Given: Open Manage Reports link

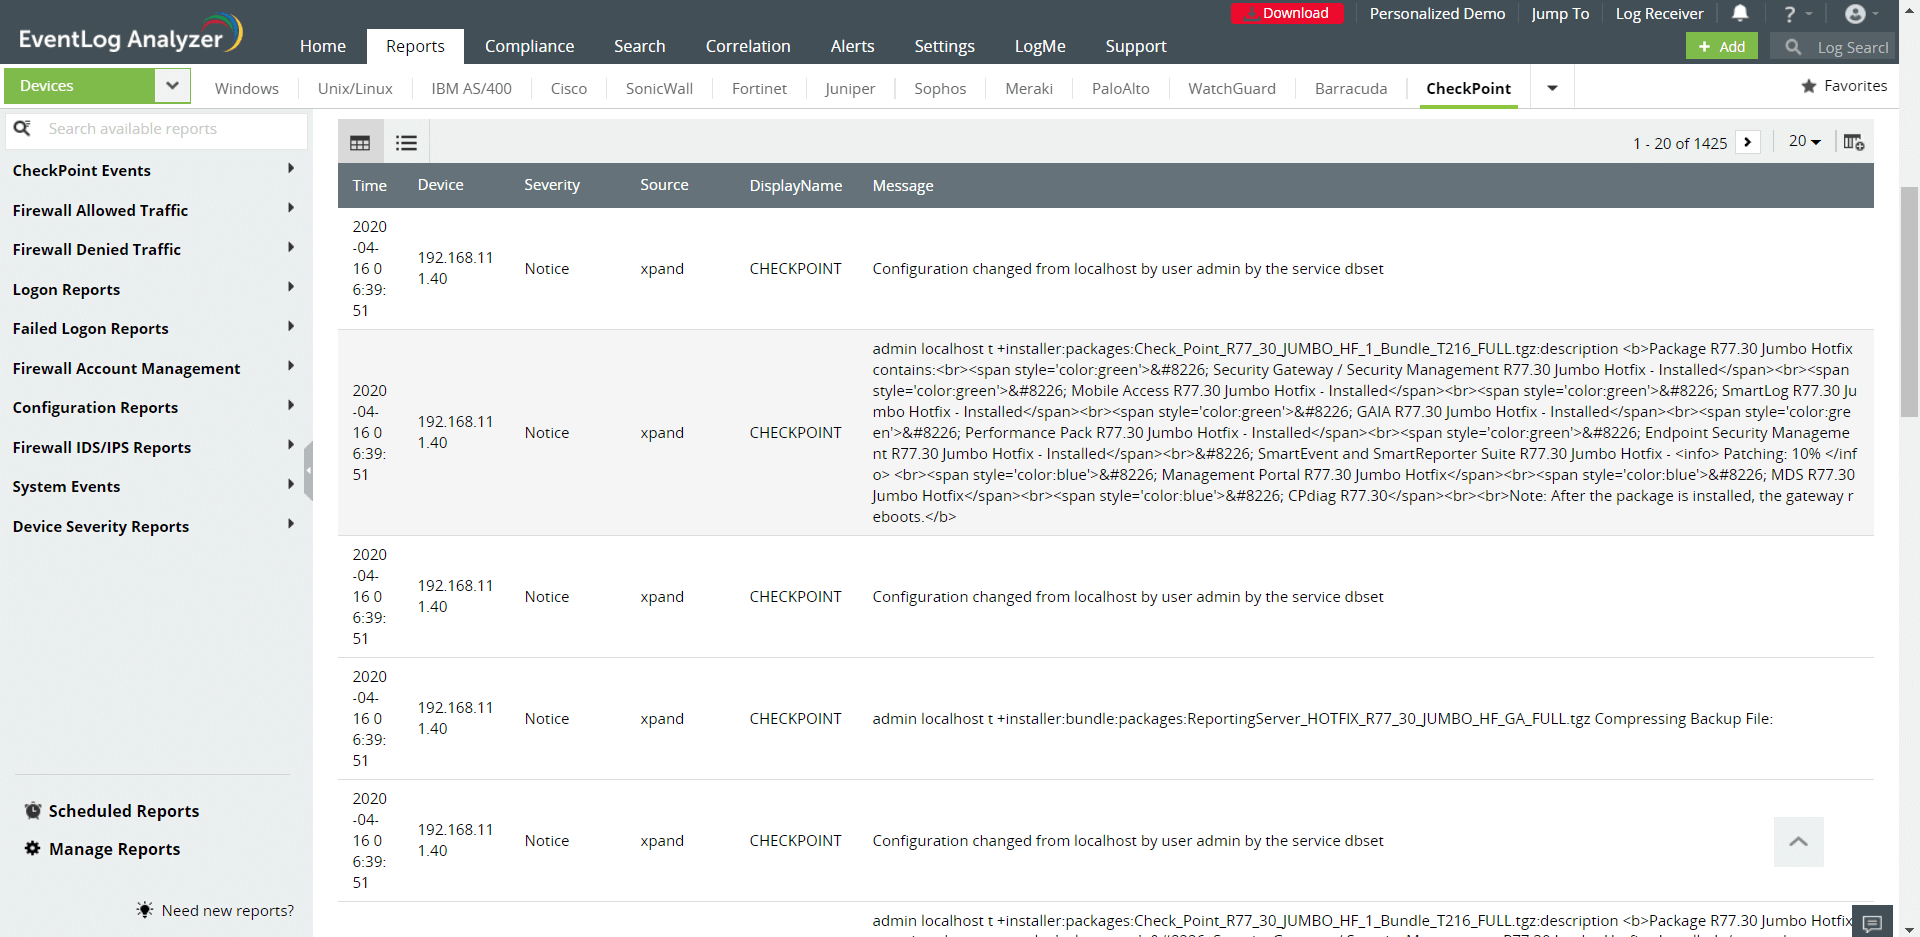Looking at the screenshot, I should pyautogui.click(x=115, y=849).
